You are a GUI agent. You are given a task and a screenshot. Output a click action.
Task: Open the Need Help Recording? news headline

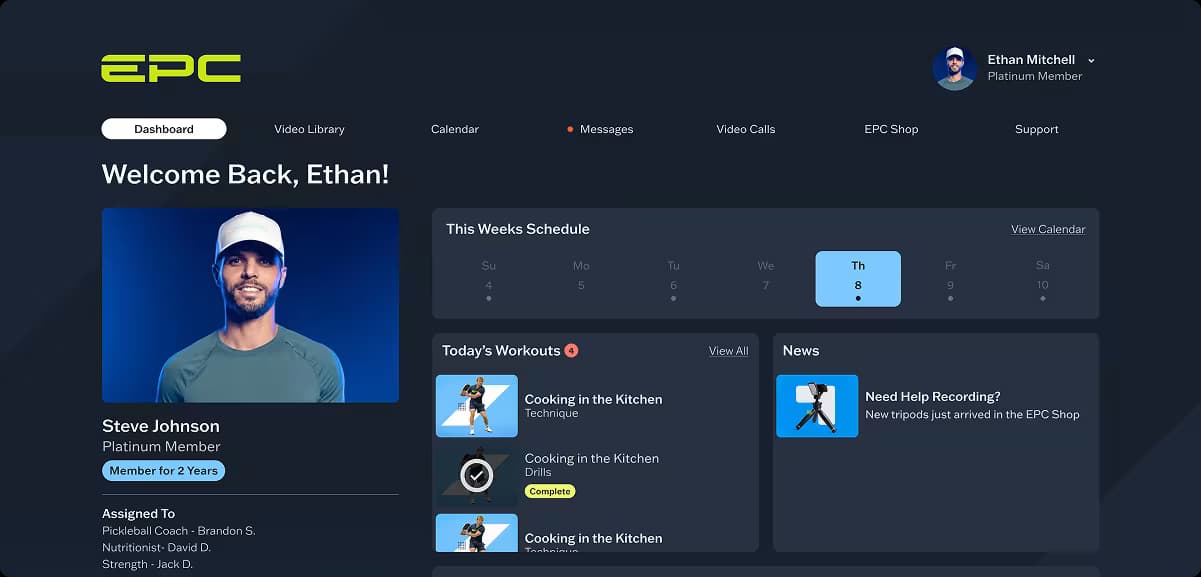pos(933,397)
